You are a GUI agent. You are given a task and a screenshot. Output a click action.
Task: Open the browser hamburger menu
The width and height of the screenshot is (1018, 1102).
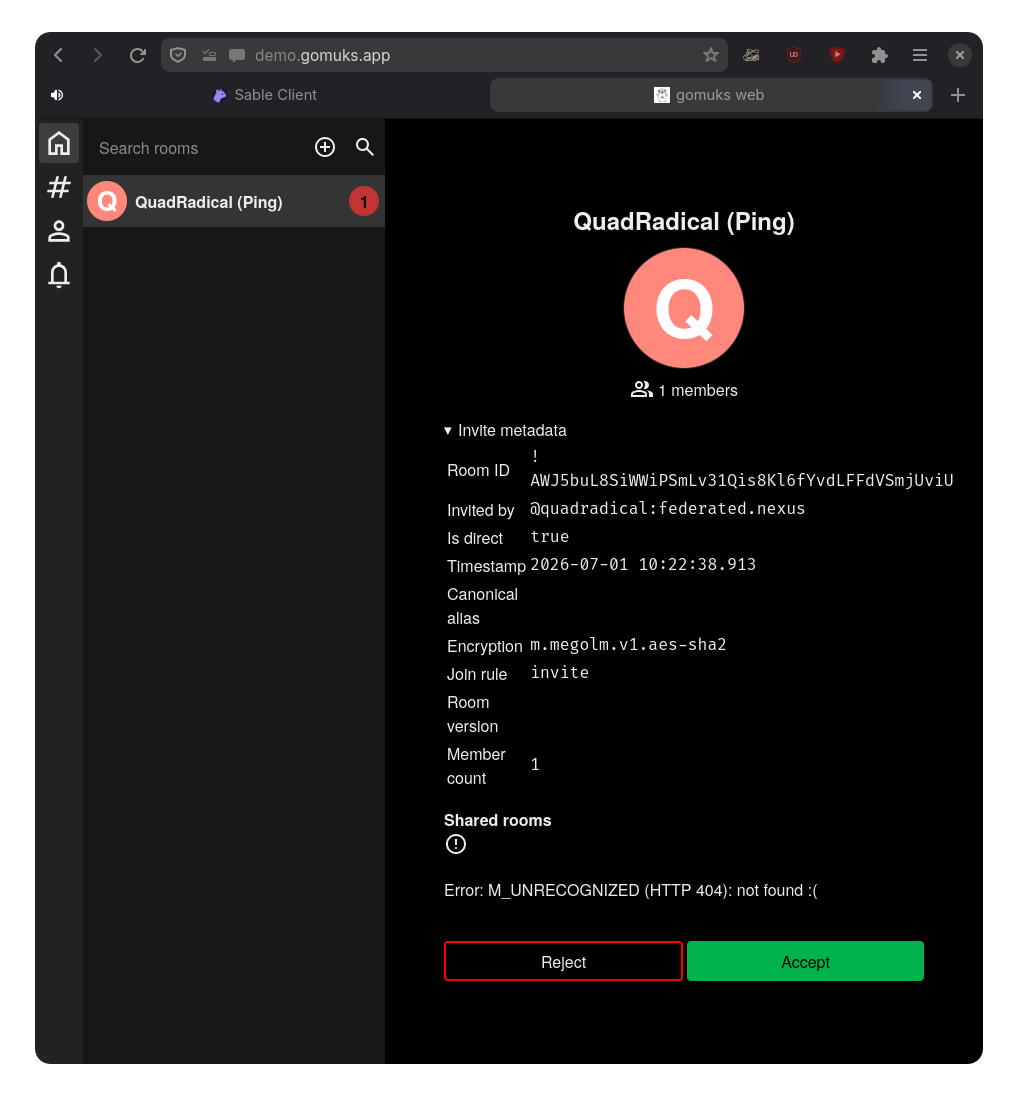tap(920, 55)
